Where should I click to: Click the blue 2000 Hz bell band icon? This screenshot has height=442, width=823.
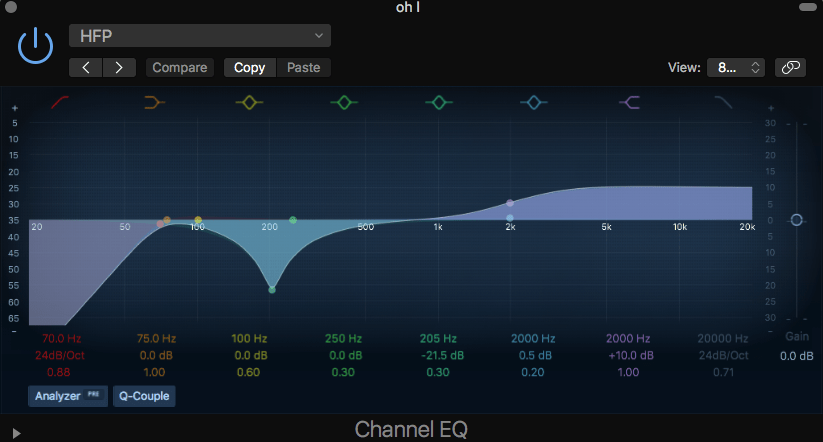533,102
